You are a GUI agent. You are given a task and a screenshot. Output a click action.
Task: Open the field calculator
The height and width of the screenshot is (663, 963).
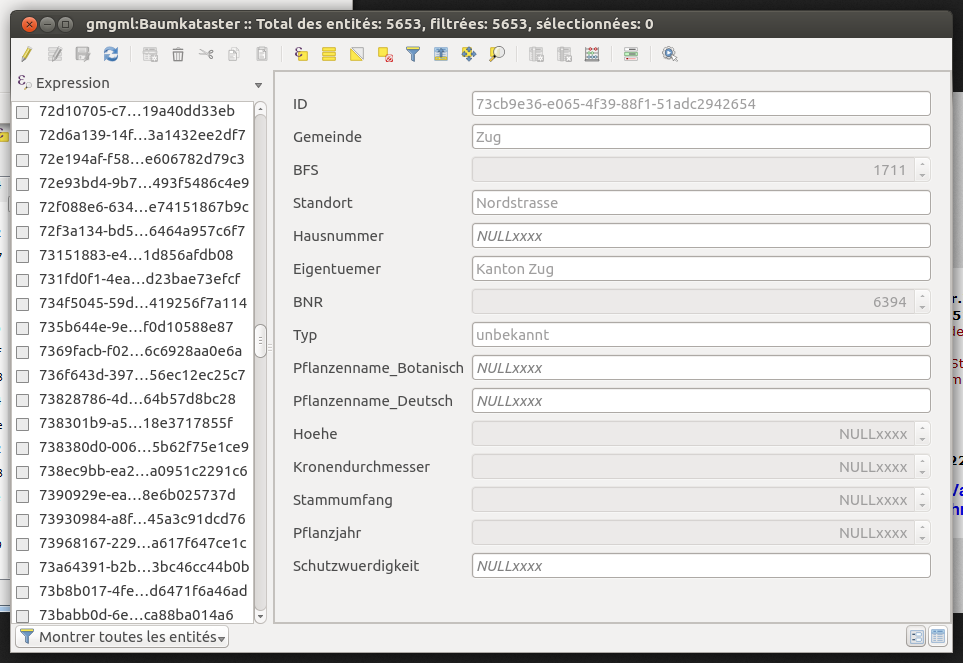pyautogui.click(x=592, y=54)
